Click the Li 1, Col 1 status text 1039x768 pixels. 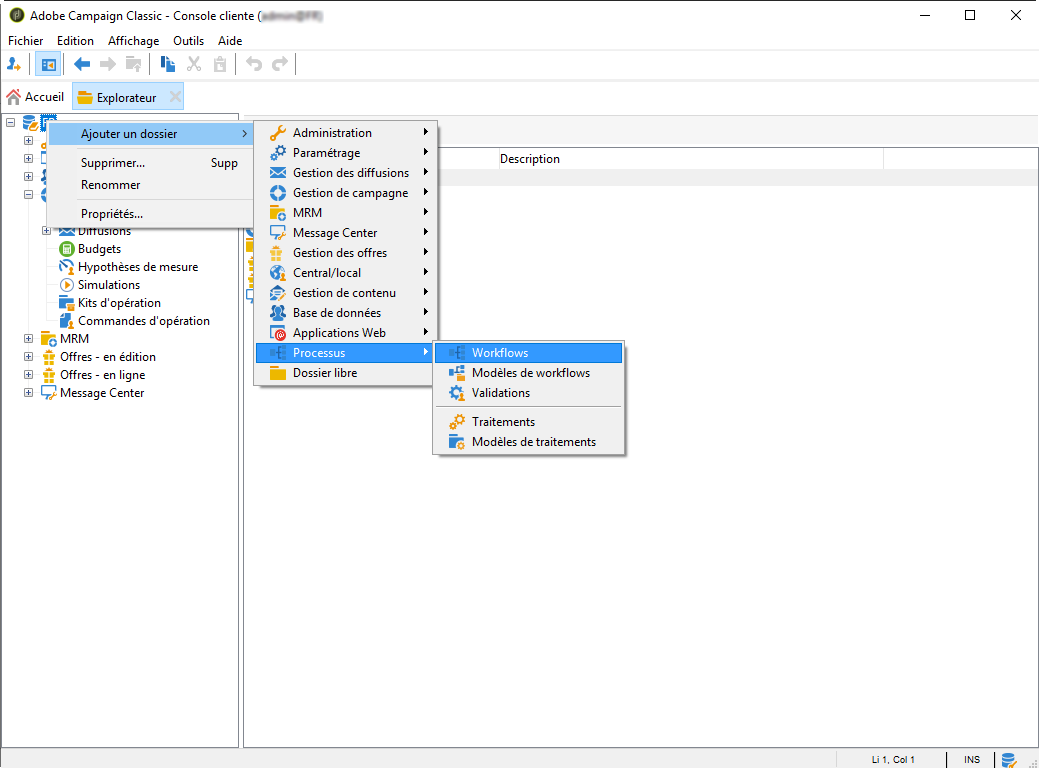tap(893, 760)
